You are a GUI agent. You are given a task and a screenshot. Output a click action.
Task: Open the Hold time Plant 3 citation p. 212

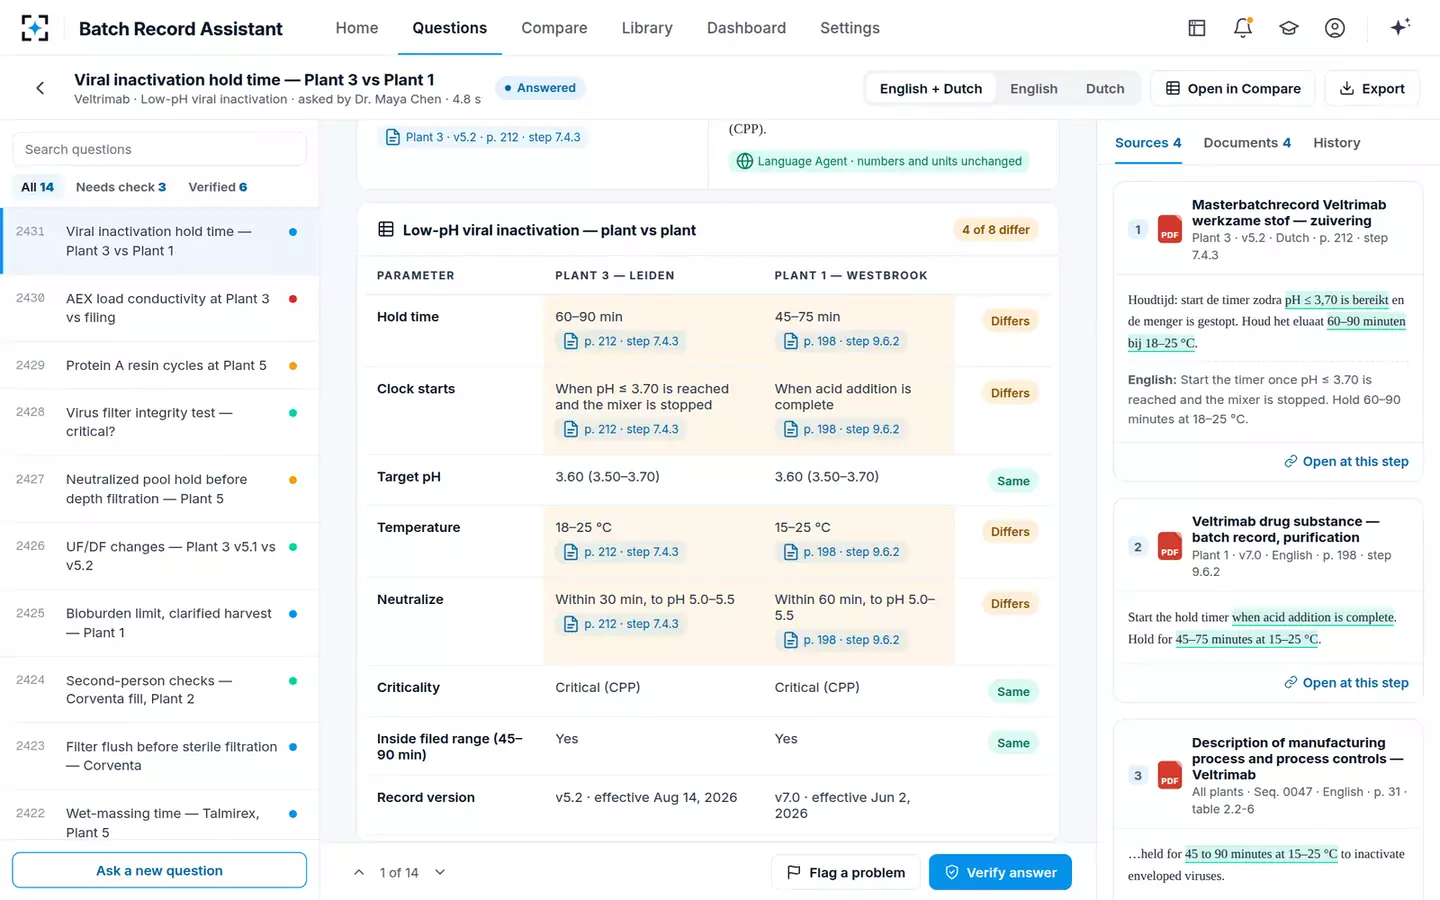[x=621, y=341]
